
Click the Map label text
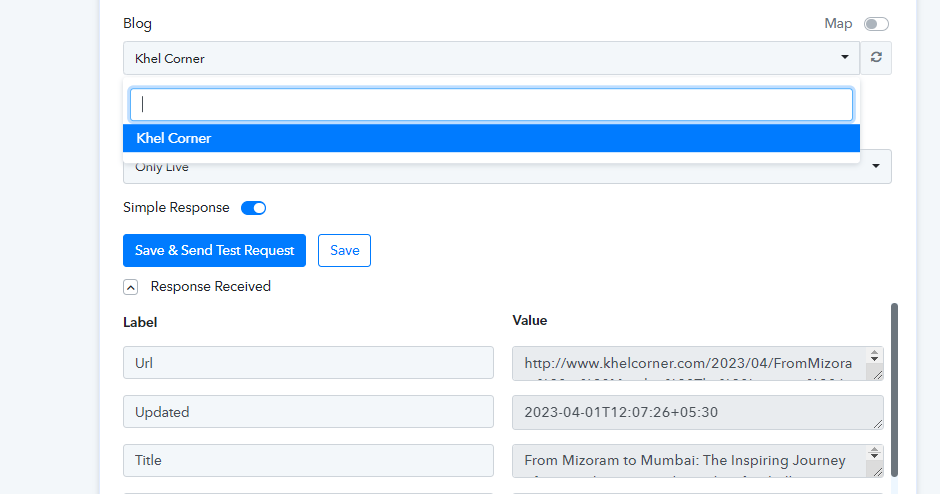(838, 23)
